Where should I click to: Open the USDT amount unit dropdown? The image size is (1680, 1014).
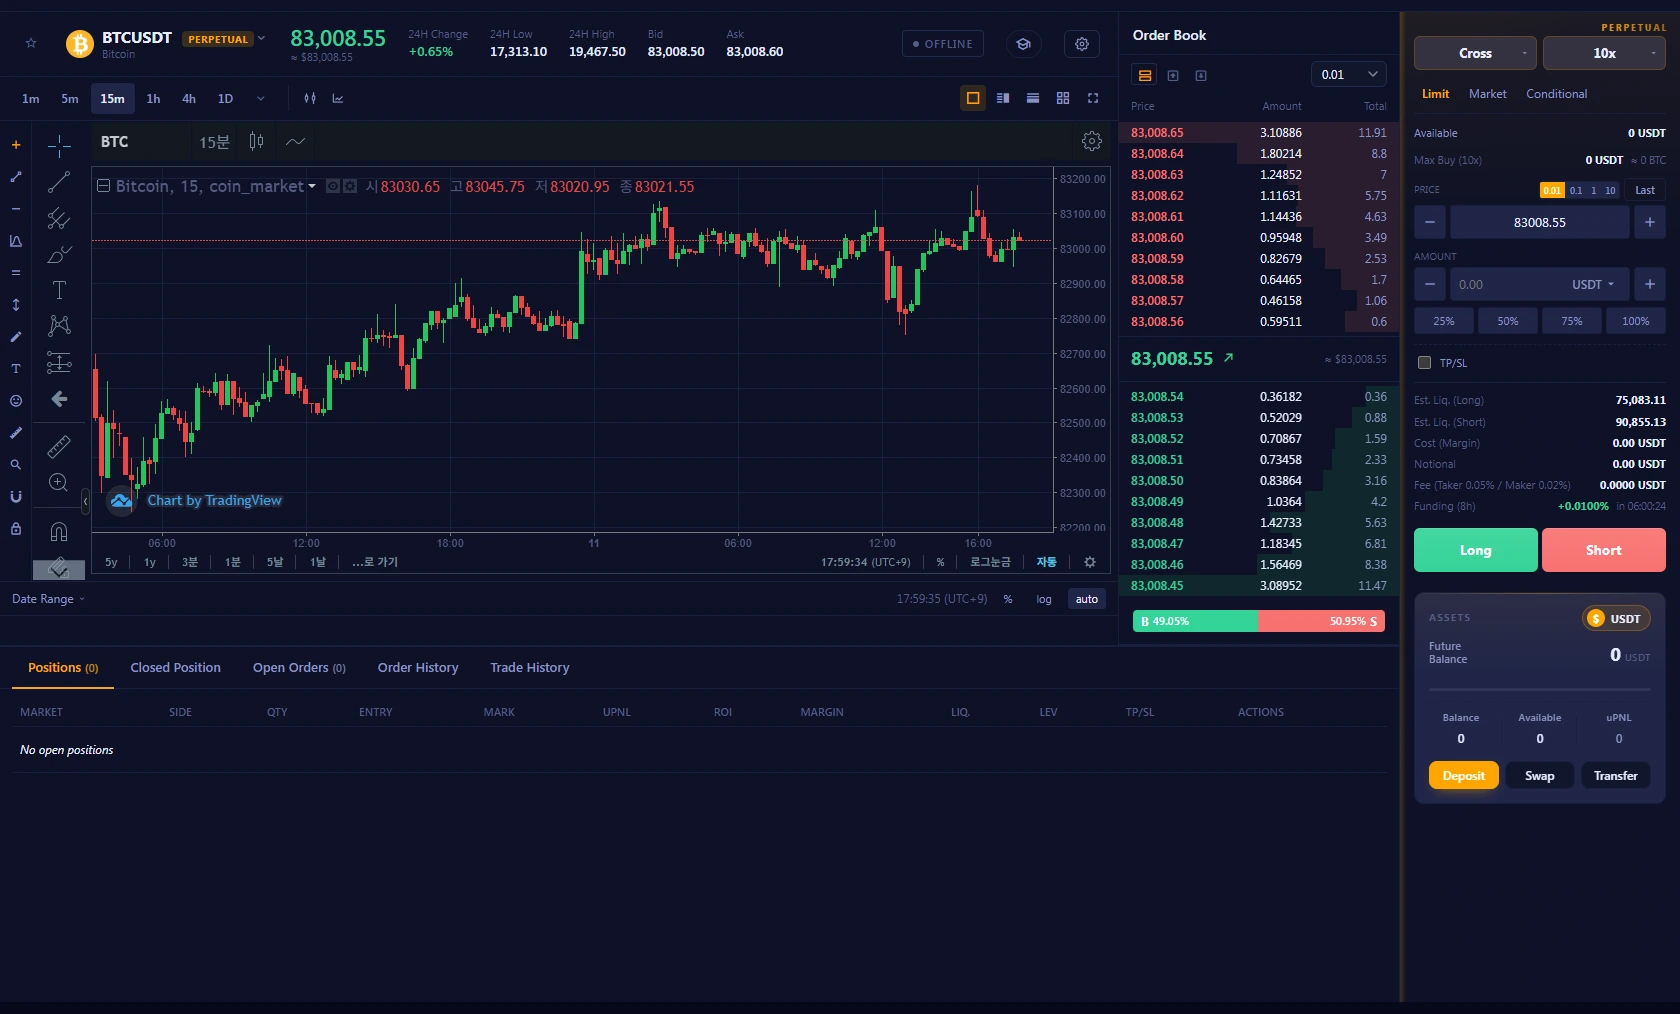click(1593, 284)
